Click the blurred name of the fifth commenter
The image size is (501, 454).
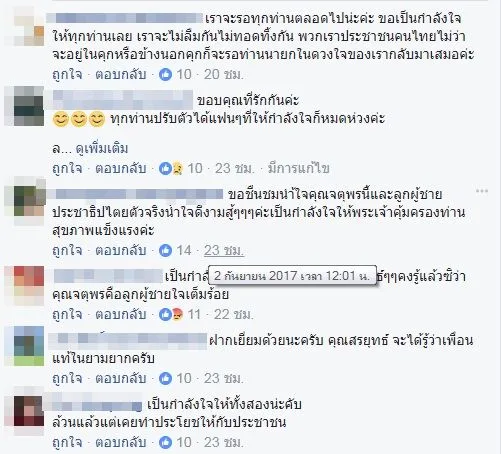pos(128,341)
